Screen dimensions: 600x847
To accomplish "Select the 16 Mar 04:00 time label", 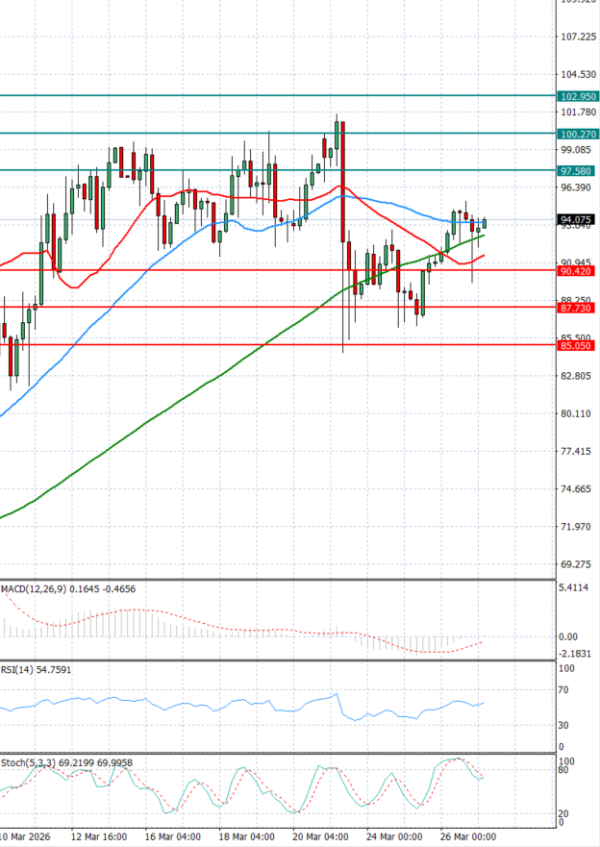I will [175, 836].
